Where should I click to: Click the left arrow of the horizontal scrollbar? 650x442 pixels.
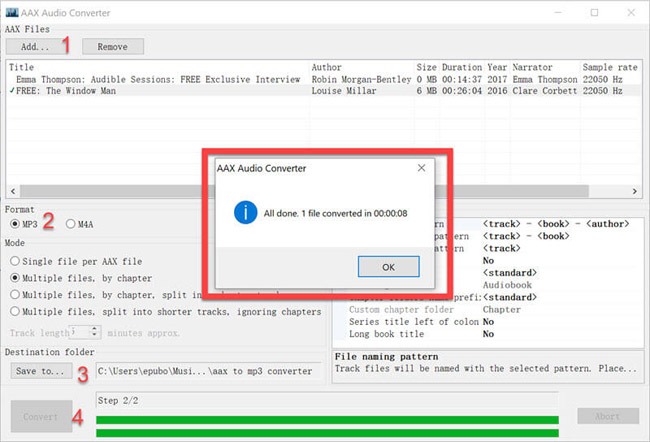click(x=13, y=191)
